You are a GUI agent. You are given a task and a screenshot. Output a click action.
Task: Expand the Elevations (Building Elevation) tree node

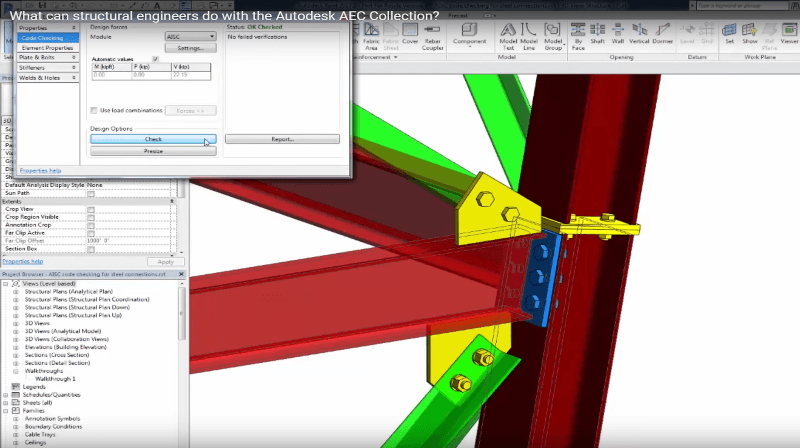16,345
